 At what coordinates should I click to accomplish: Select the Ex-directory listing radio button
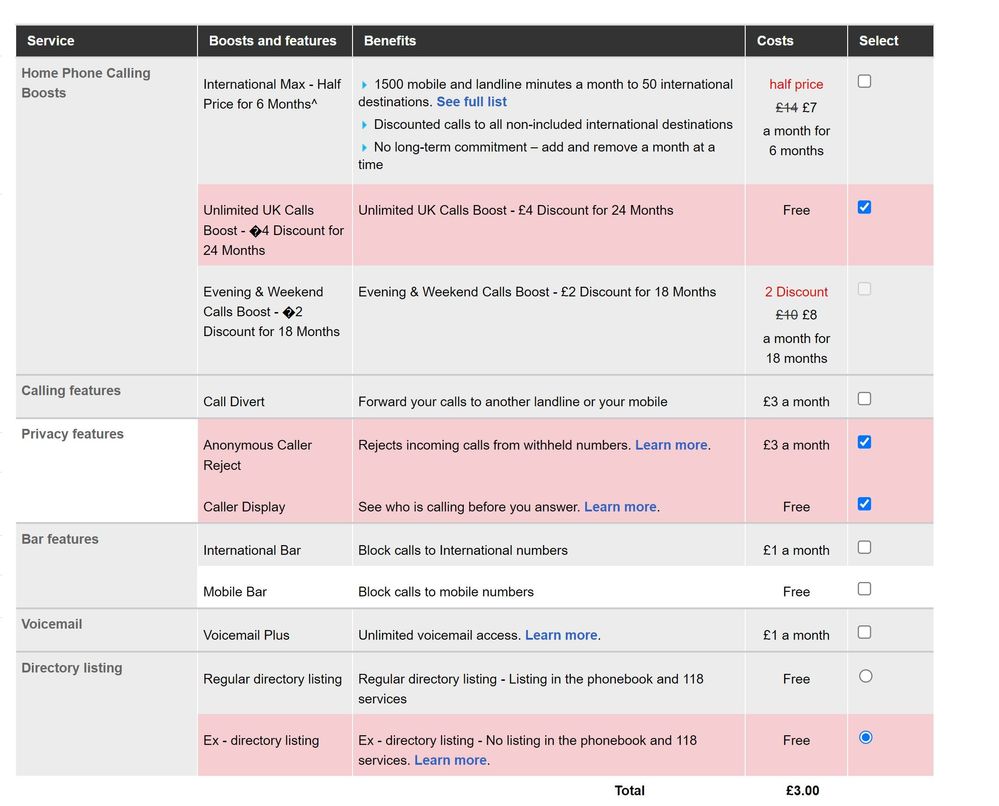pos(865,737)
